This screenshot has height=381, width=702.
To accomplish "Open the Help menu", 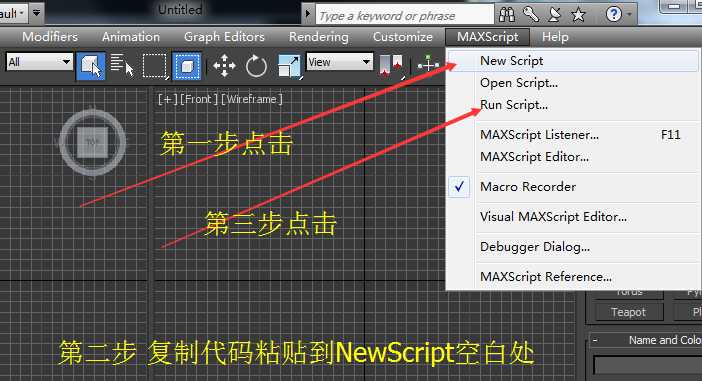I will [x=555, y=37].
